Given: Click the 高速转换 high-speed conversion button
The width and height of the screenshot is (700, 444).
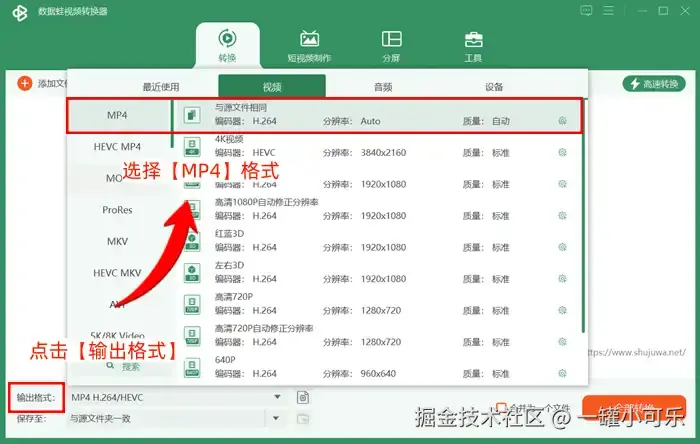Looking at the screenshot, I should coord(654,83).
